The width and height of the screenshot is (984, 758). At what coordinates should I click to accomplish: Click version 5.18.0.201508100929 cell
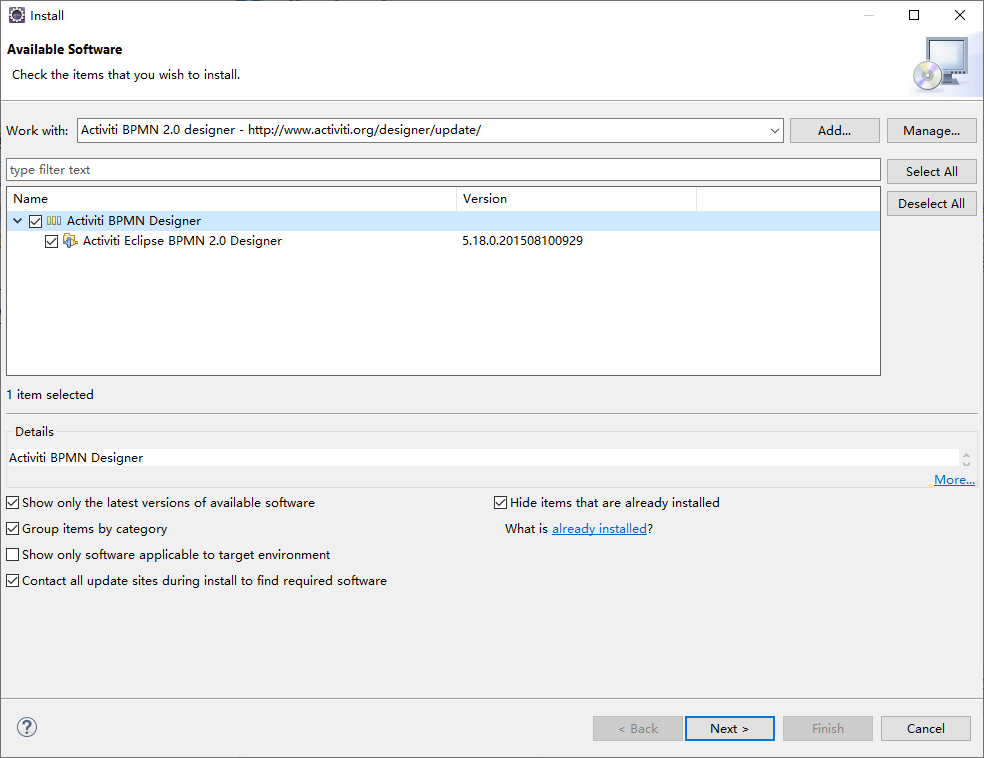pyautogui.click(x=523, y=241)
